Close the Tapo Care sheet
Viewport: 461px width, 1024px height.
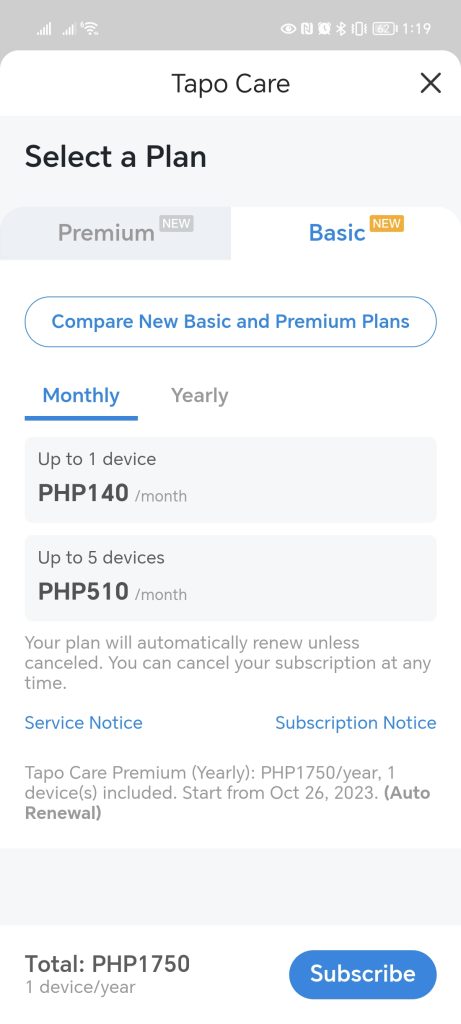point(430,83)
